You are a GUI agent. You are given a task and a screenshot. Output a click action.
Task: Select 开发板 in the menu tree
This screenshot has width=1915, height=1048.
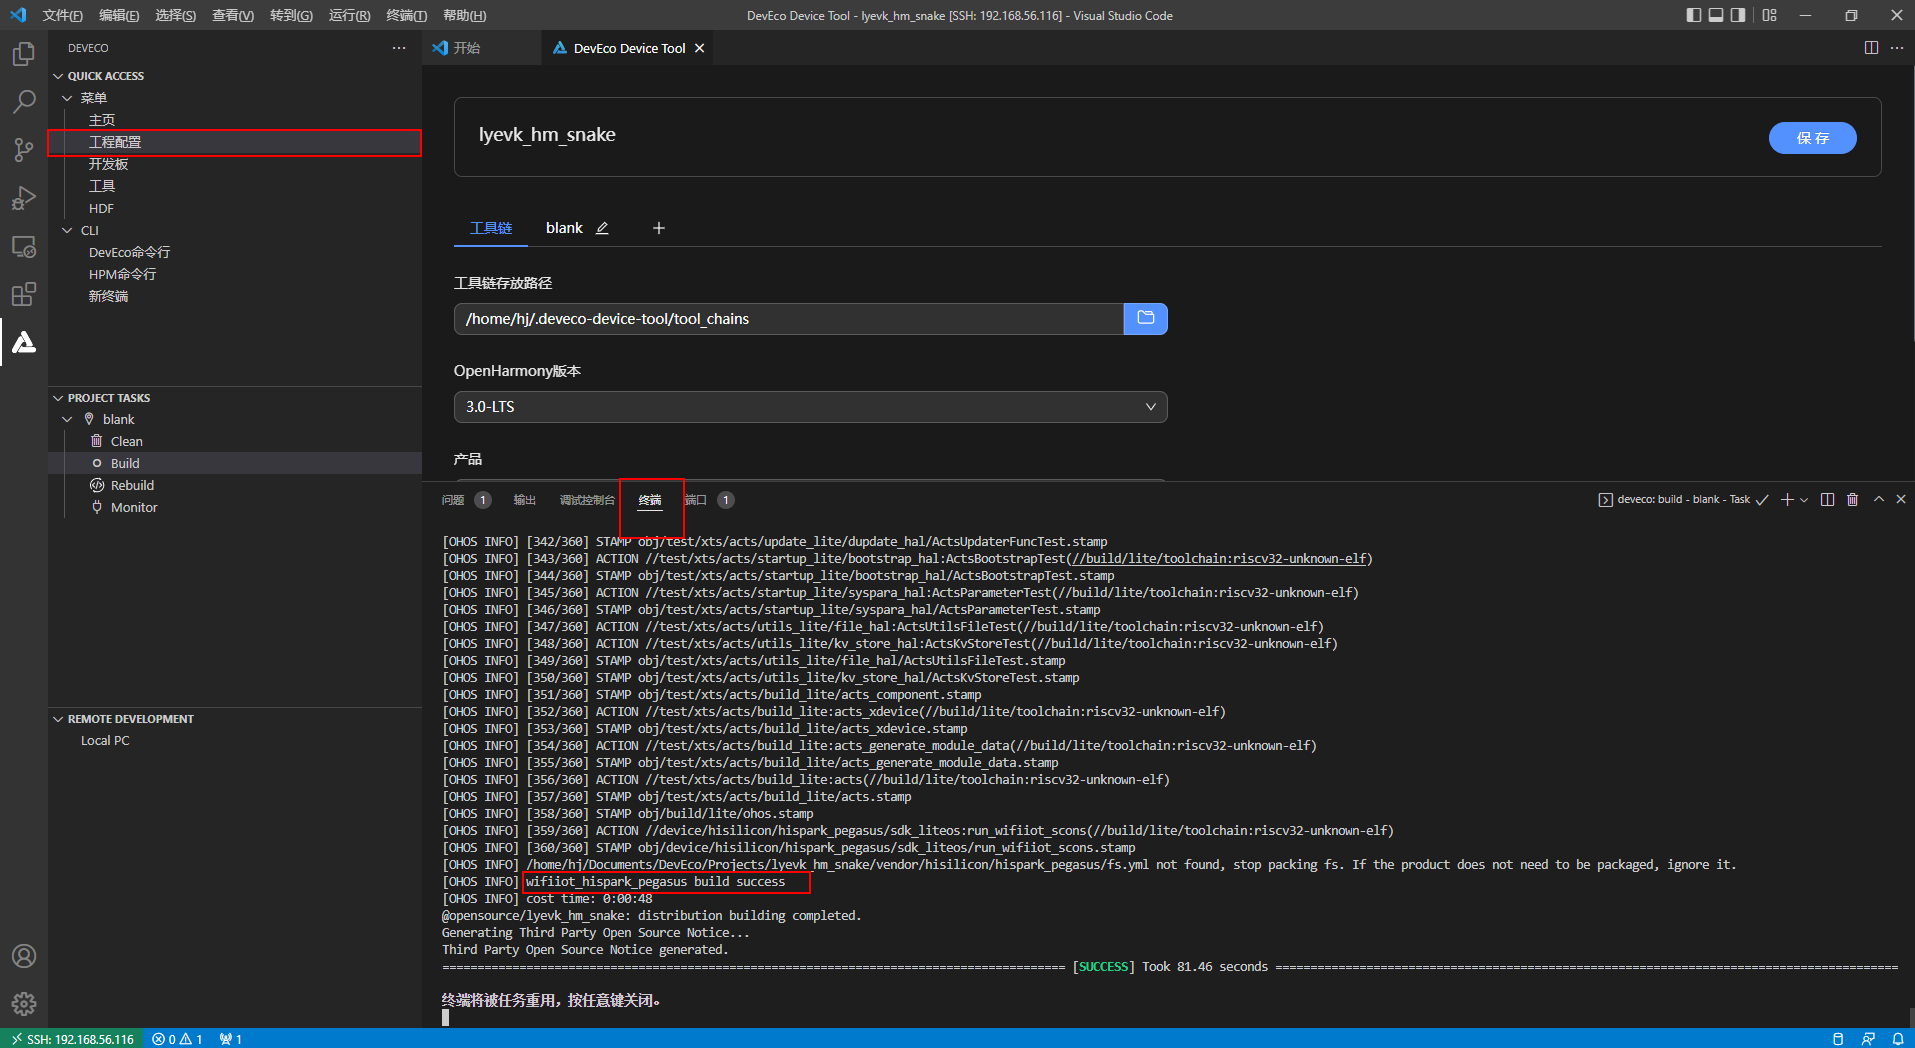pyautogui.click(x=108, y=164)
